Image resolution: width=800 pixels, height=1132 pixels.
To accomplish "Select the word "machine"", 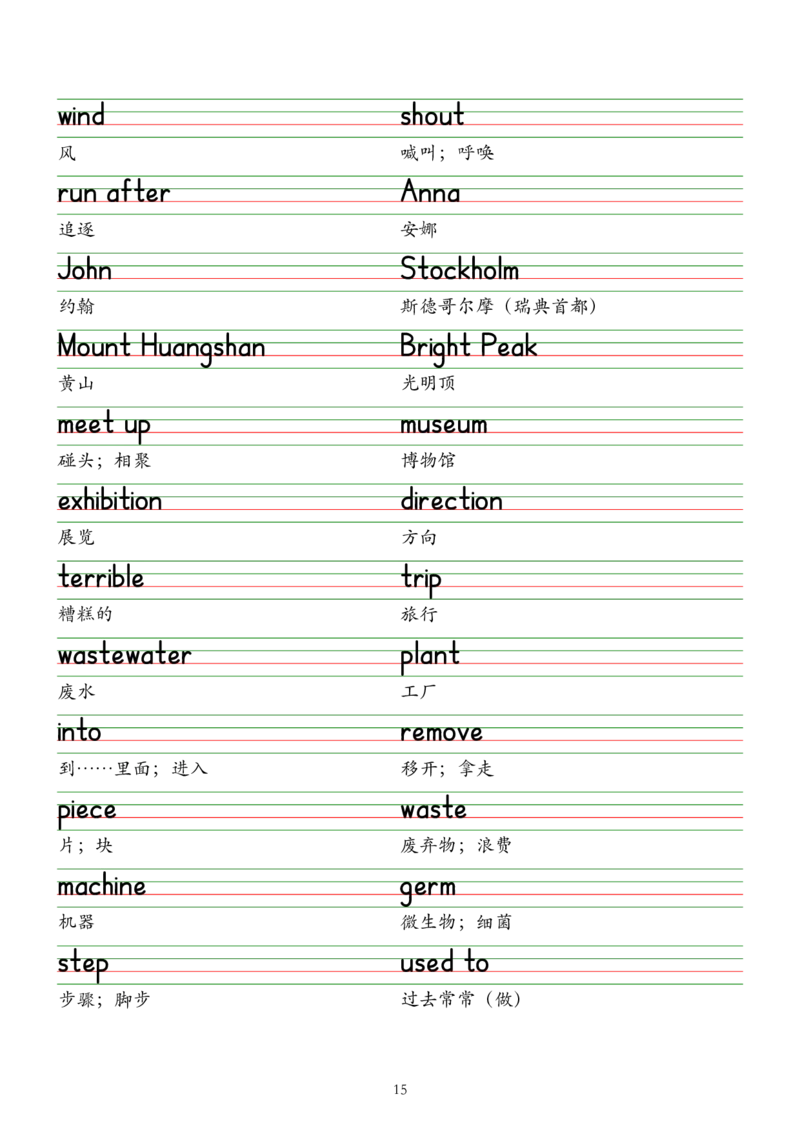I will pos(100,886).
